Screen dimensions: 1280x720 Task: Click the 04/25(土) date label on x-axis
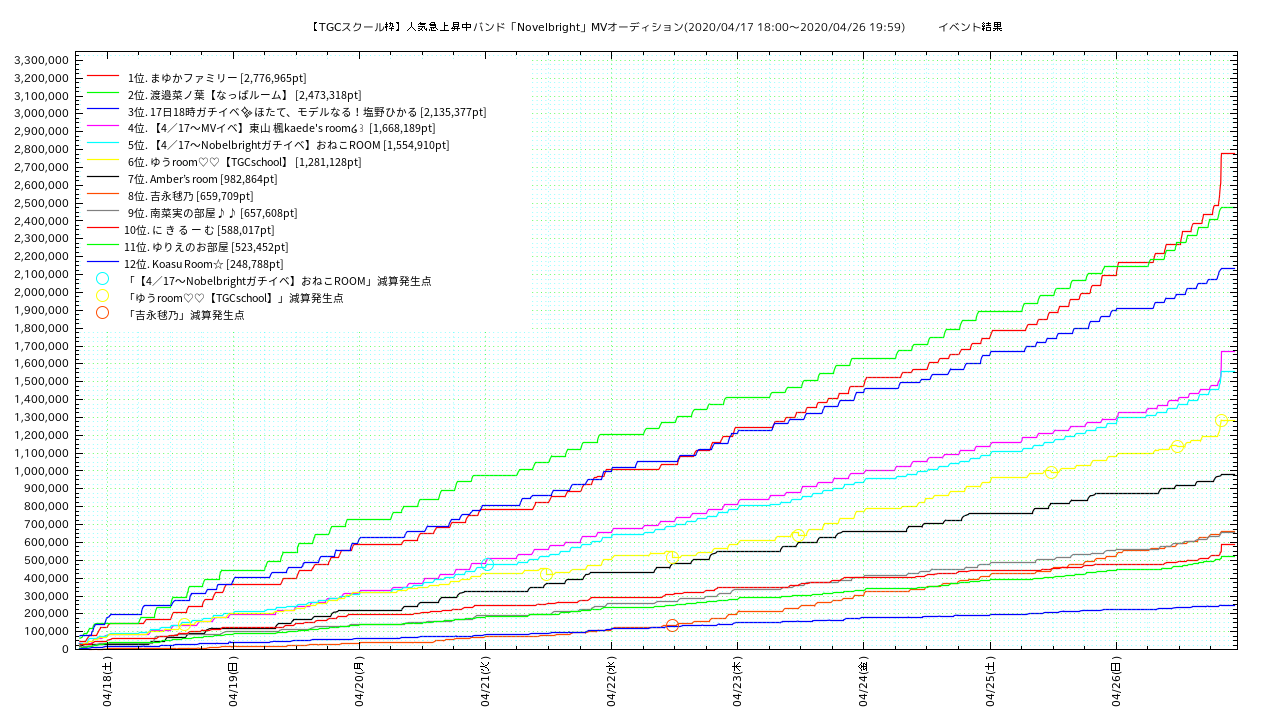[990, 681]
